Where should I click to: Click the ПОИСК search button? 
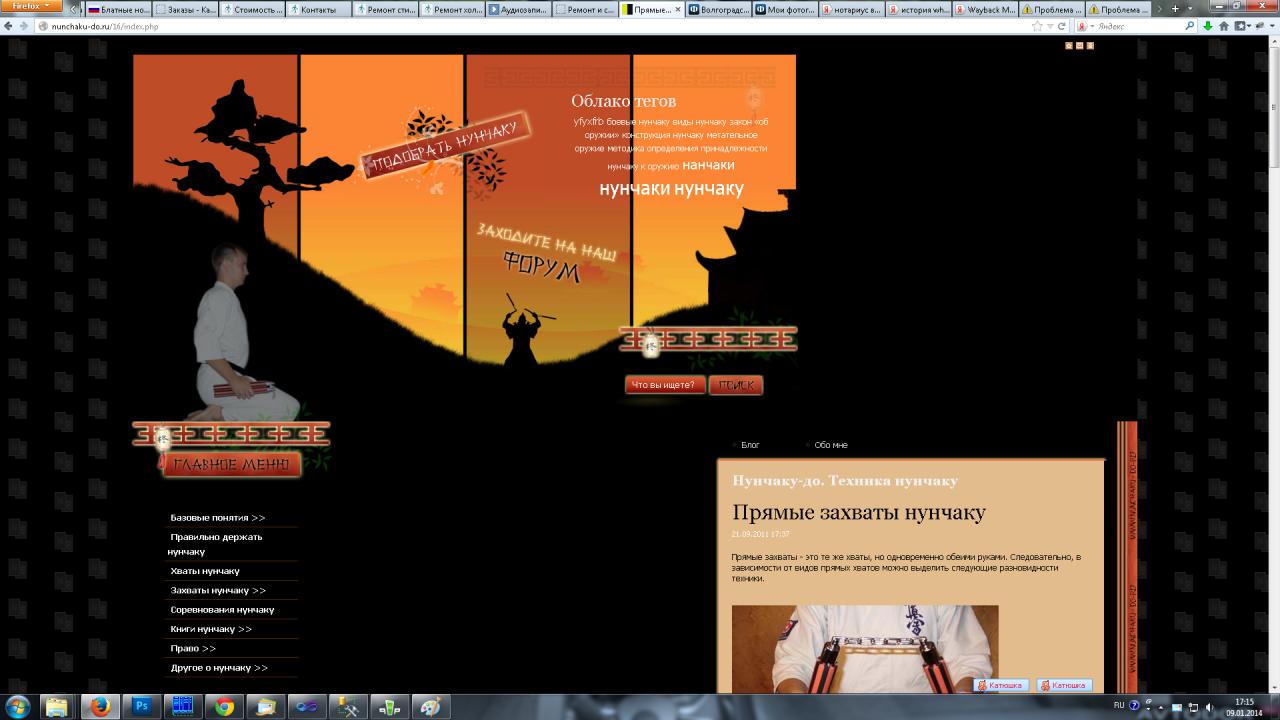pos(736,385)
